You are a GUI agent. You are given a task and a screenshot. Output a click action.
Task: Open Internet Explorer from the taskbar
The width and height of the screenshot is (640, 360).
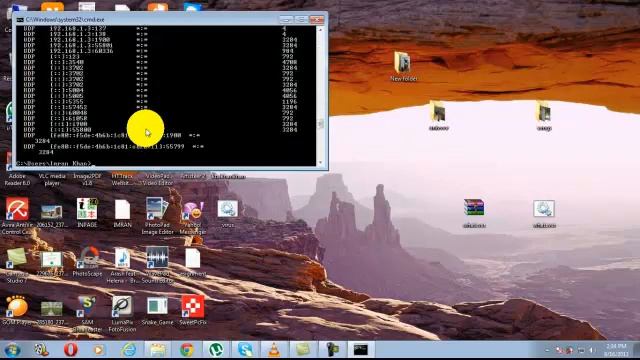[128, 350]
